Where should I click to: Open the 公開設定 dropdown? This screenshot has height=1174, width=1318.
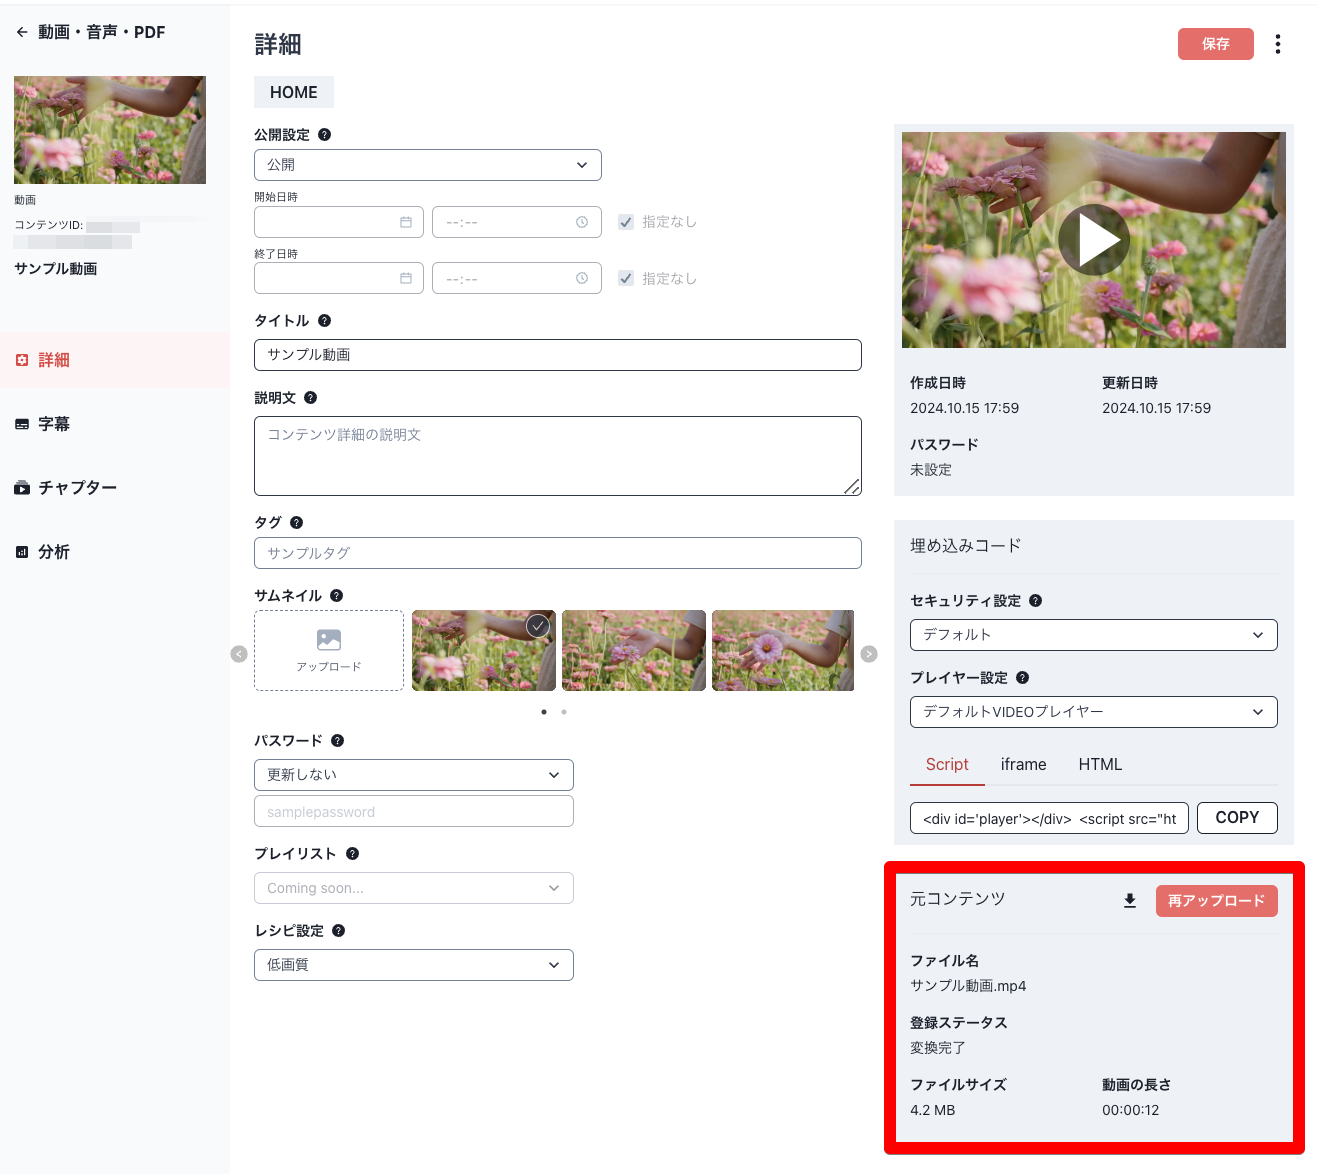coord(427,164)
